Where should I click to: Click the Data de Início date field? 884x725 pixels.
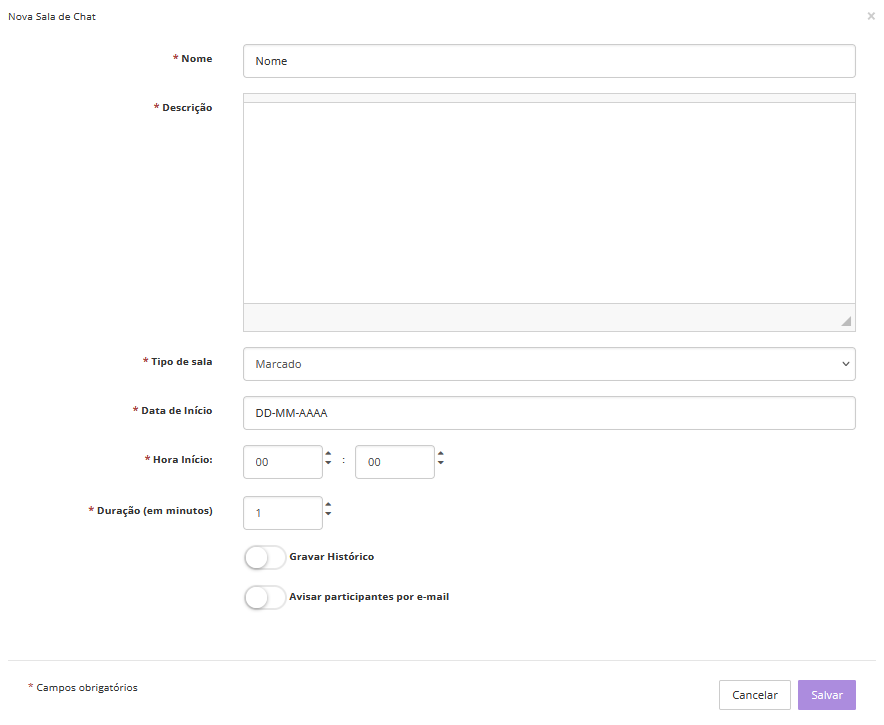pos(549,413)
